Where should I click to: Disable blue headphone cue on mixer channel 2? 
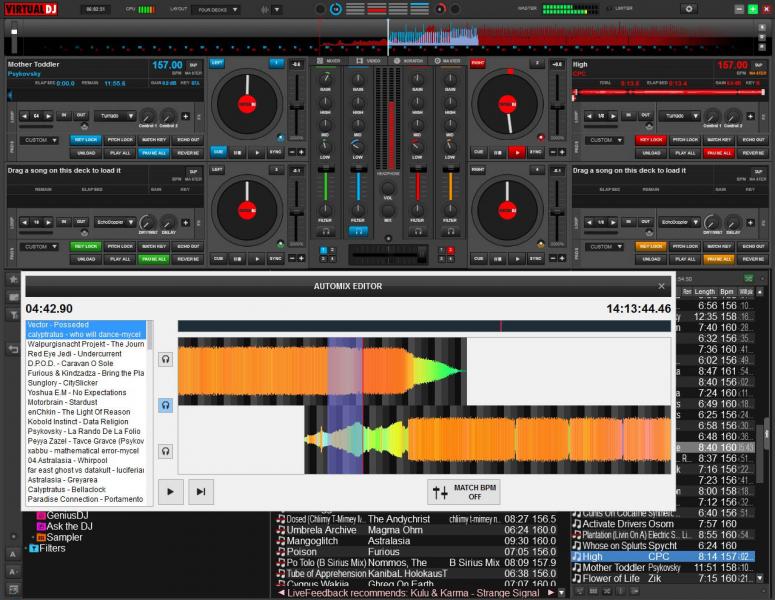click(358, 231)
